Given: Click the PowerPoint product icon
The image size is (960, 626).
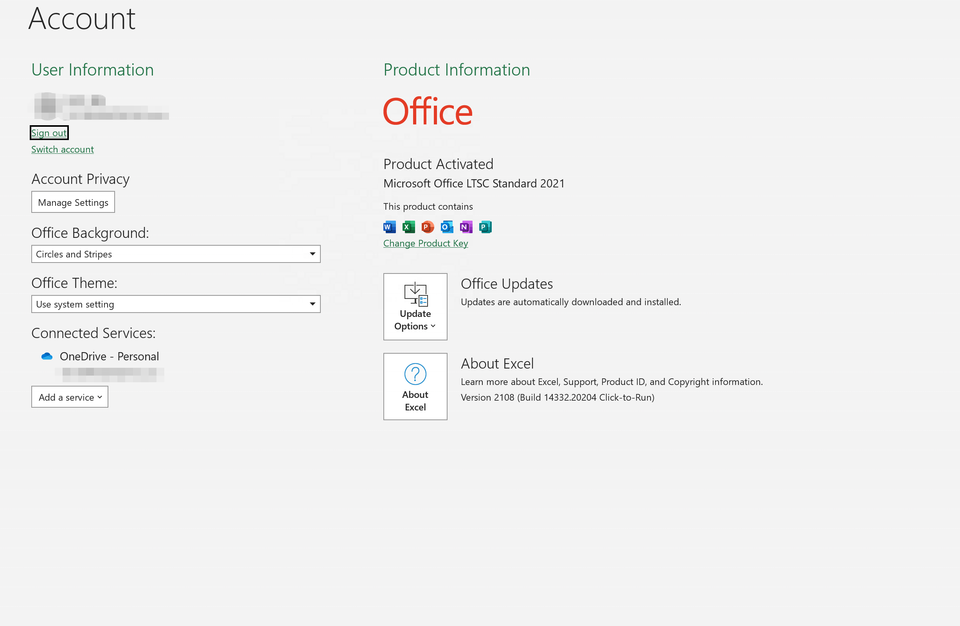Looking at the screenshot, I should [427, 227].
